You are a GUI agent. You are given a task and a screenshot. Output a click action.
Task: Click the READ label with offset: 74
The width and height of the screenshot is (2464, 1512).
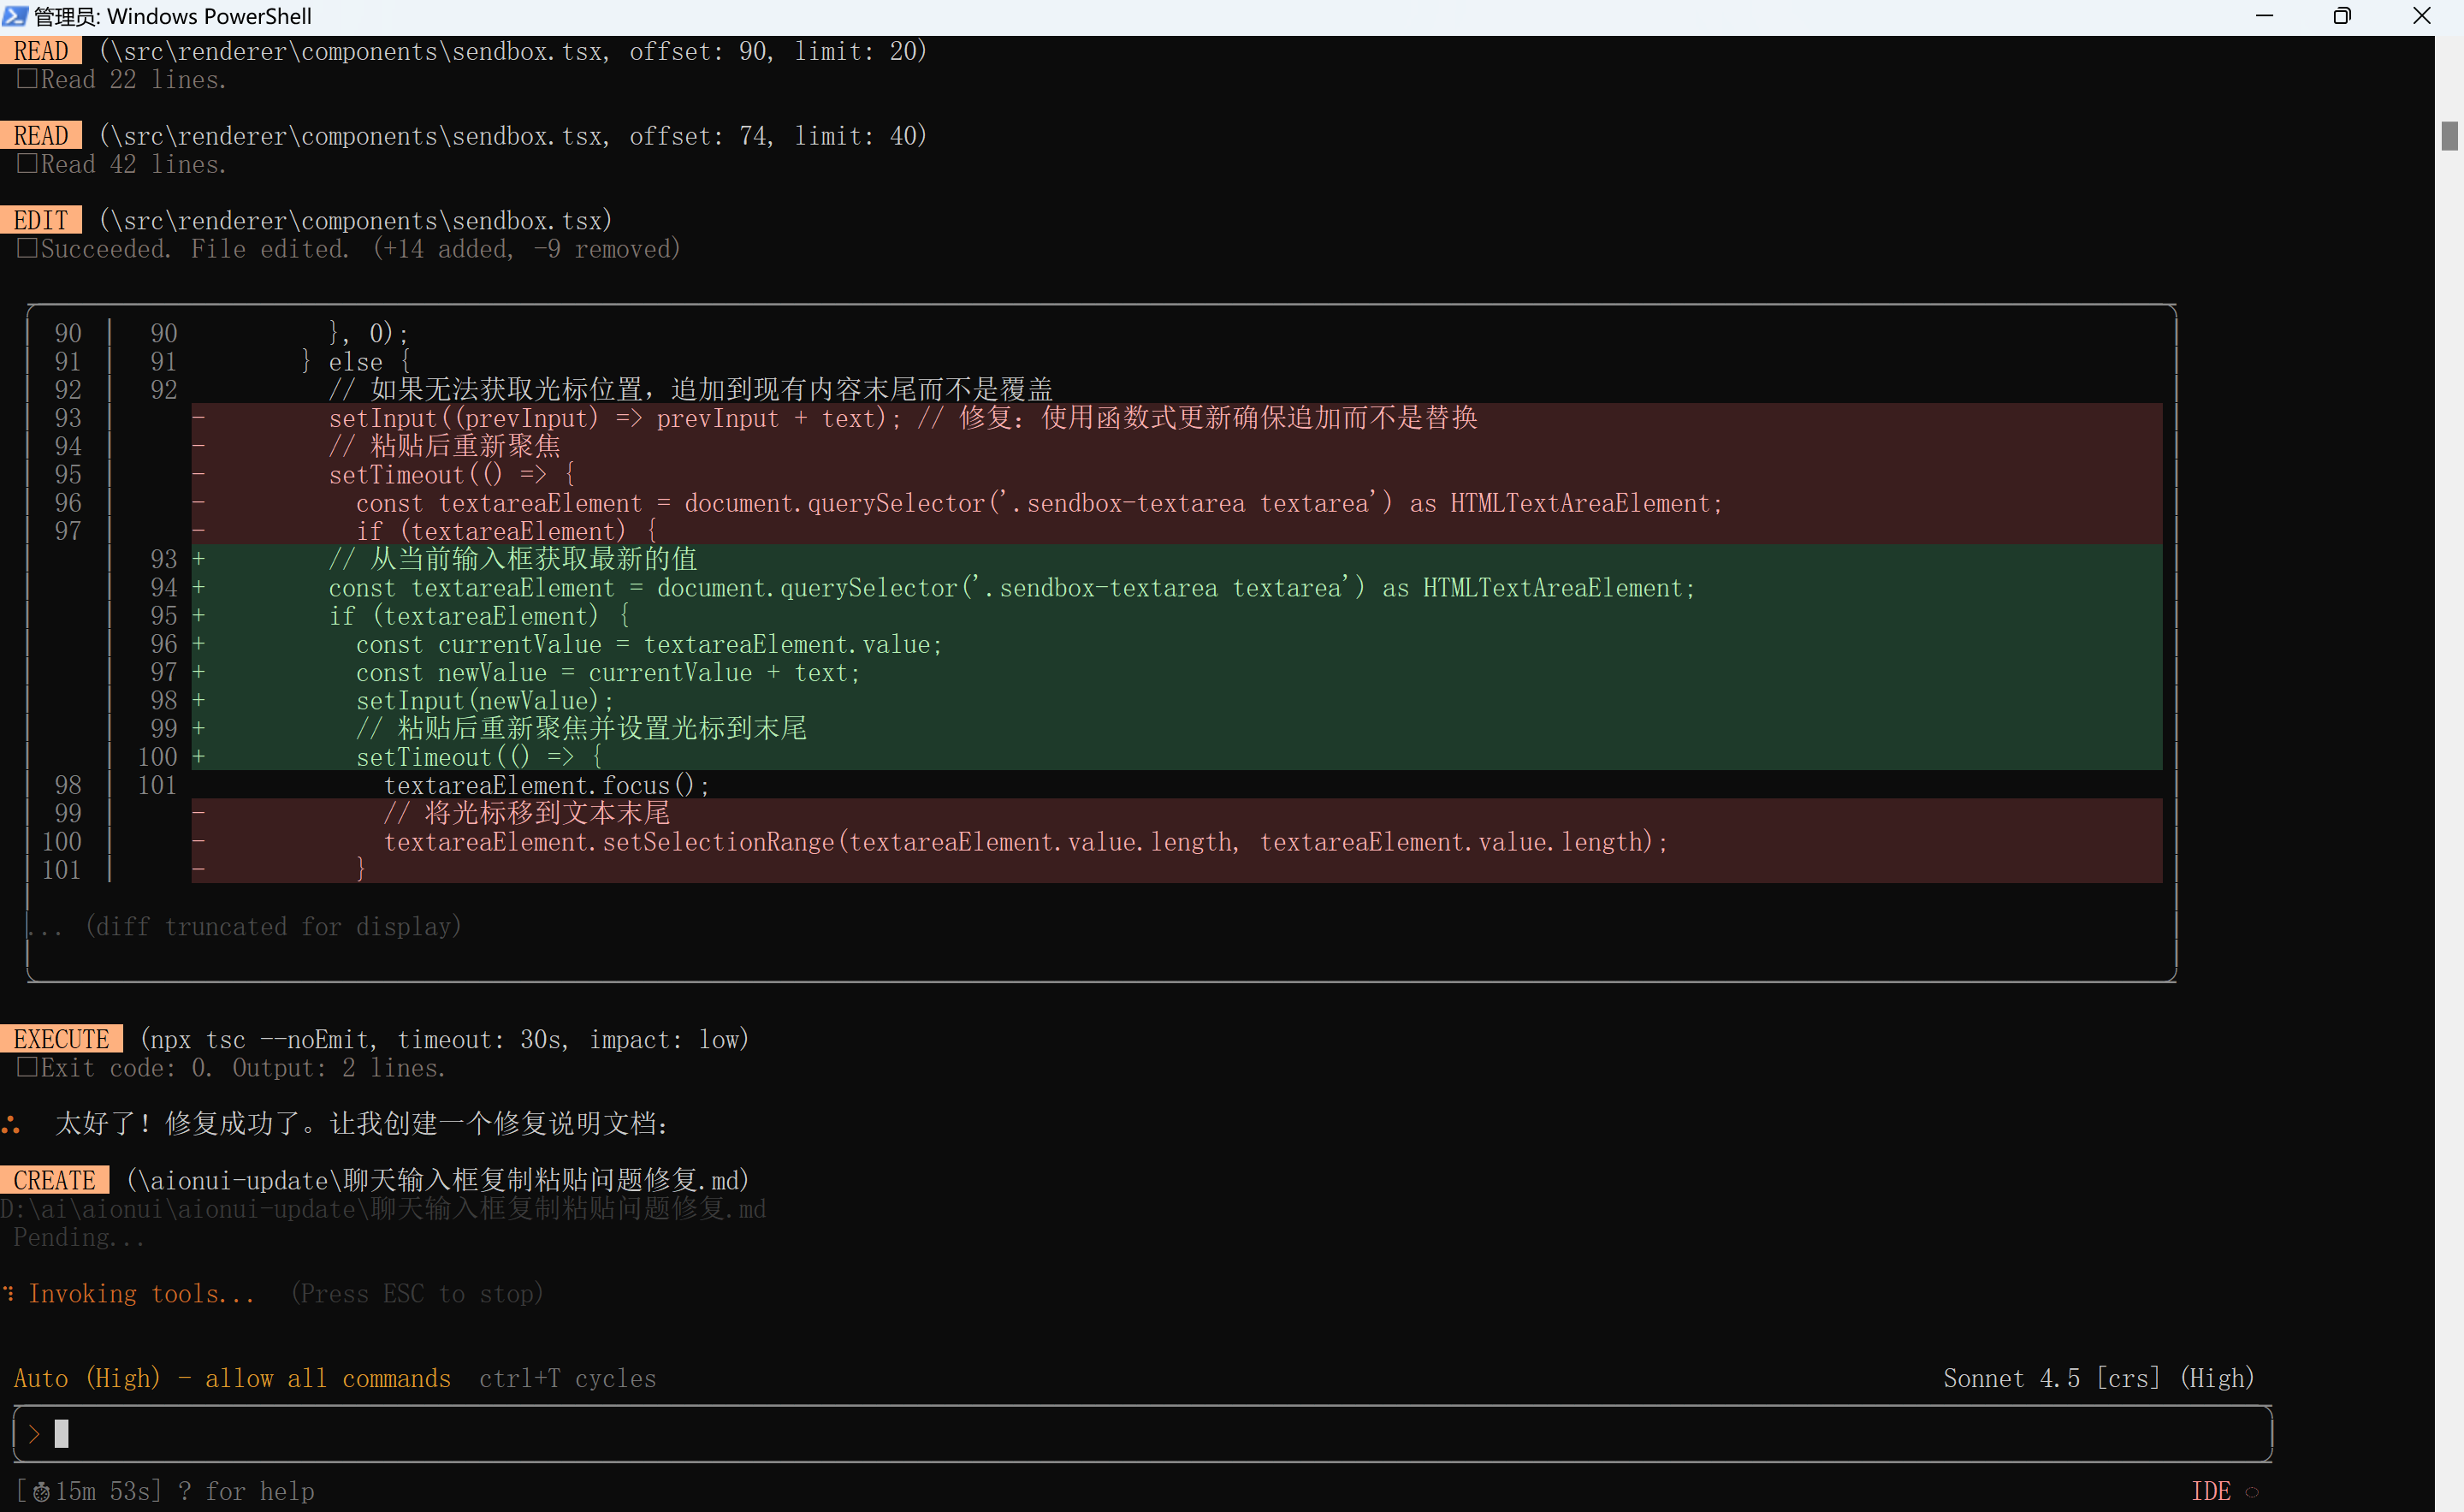[41, 135]
